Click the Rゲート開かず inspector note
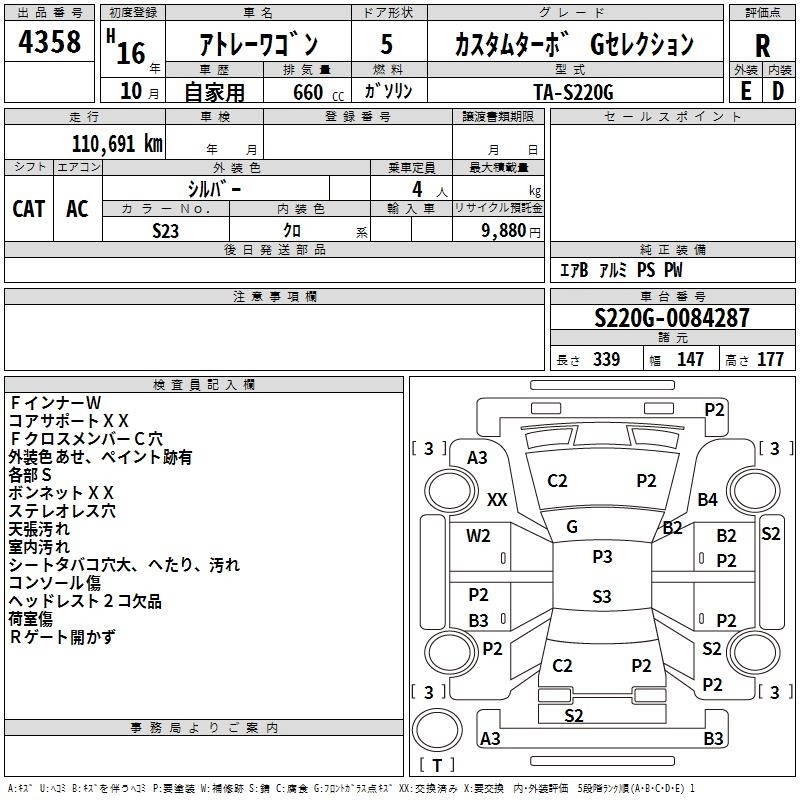 coord(62,637)
